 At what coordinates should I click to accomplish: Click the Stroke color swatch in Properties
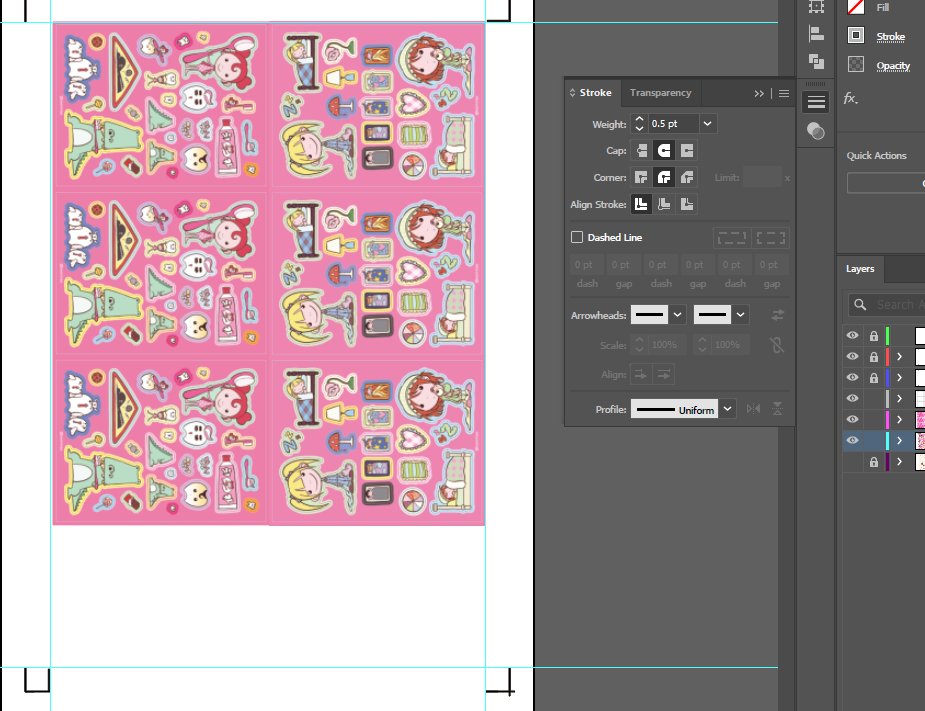pyautogui.click(x=856, y=35)
